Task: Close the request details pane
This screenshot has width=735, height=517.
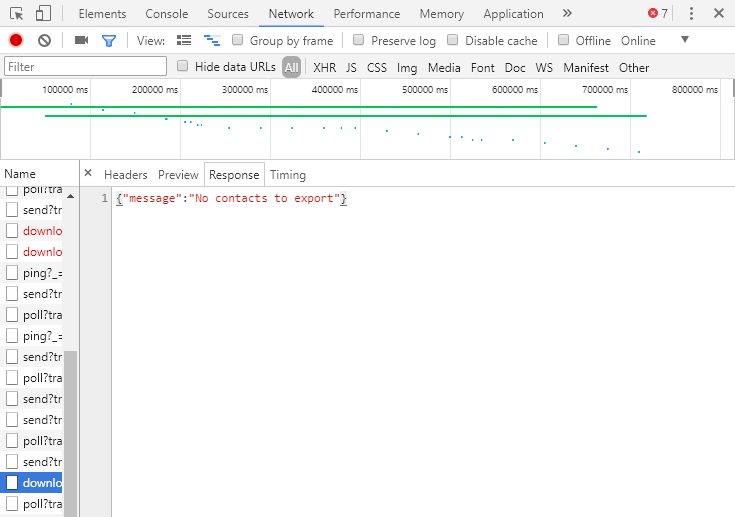Action: point(88,173)
